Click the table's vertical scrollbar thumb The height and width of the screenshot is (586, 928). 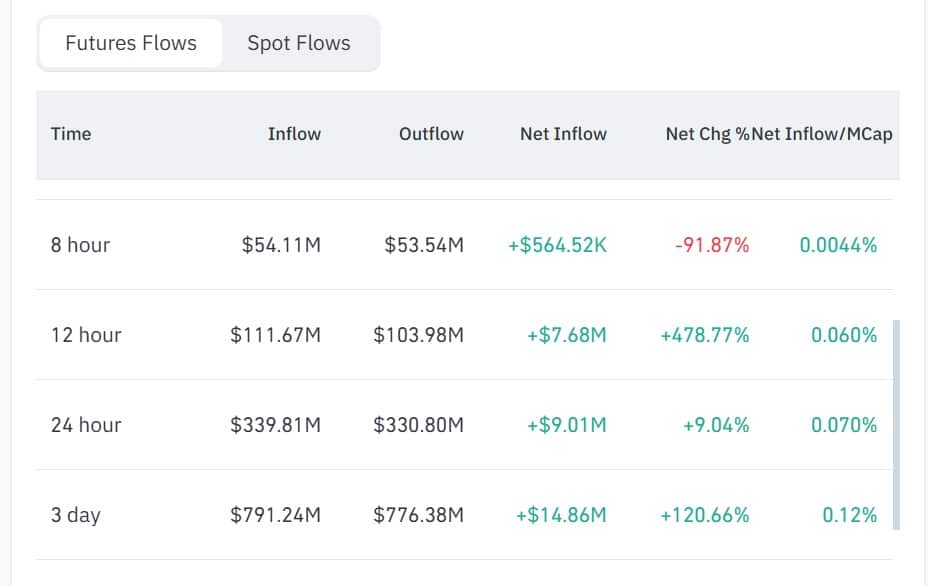point(896,425)
